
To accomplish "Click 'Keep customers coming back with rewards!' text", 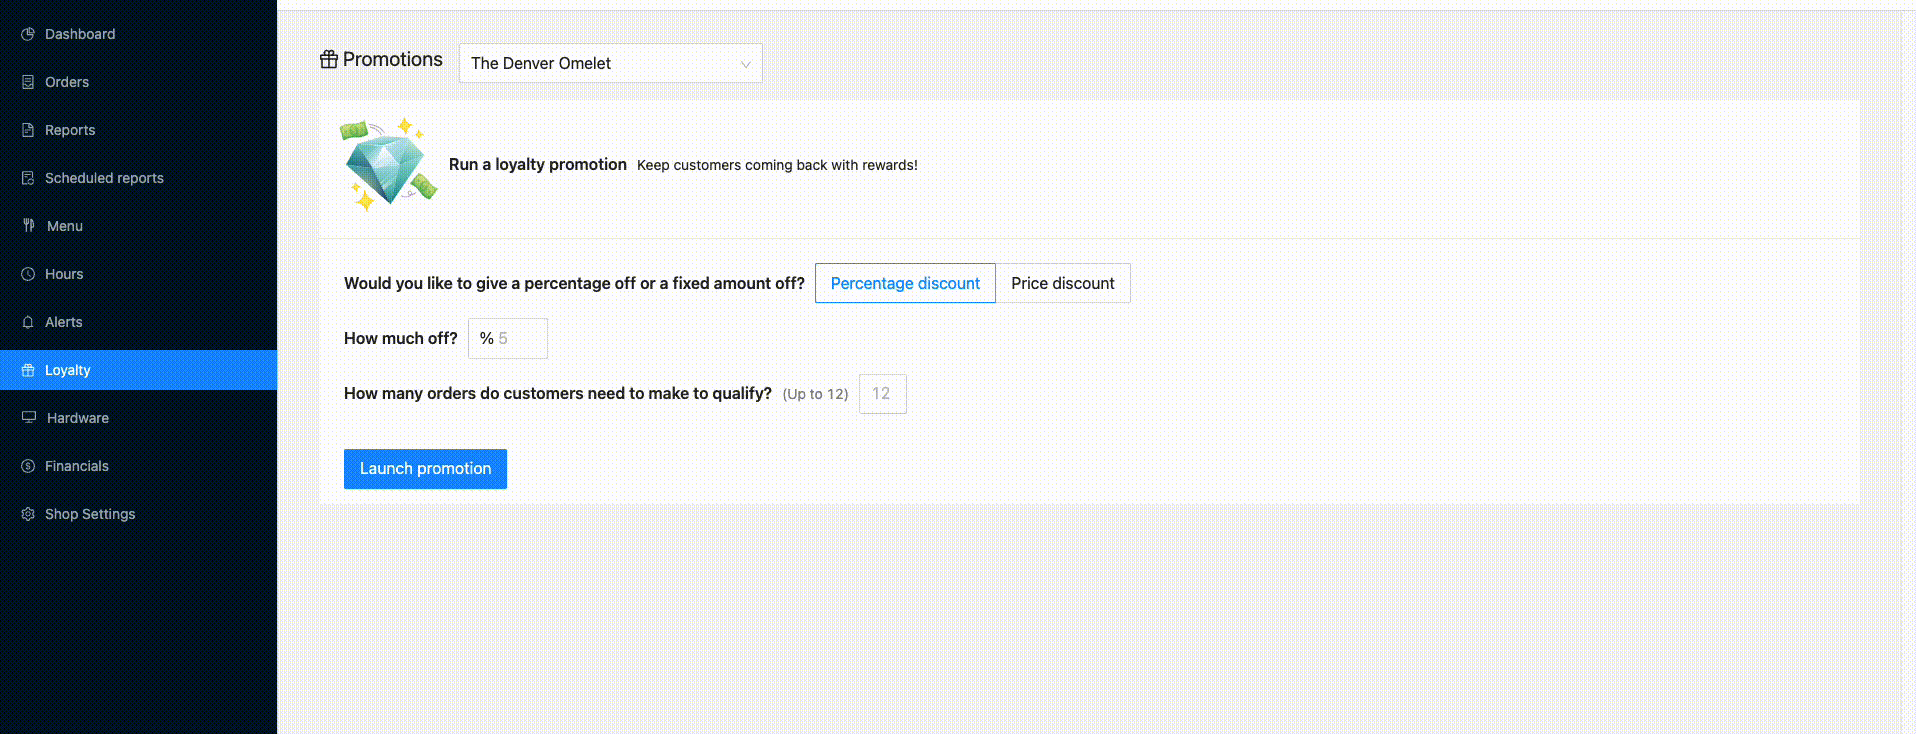I will tap(777, 165).
